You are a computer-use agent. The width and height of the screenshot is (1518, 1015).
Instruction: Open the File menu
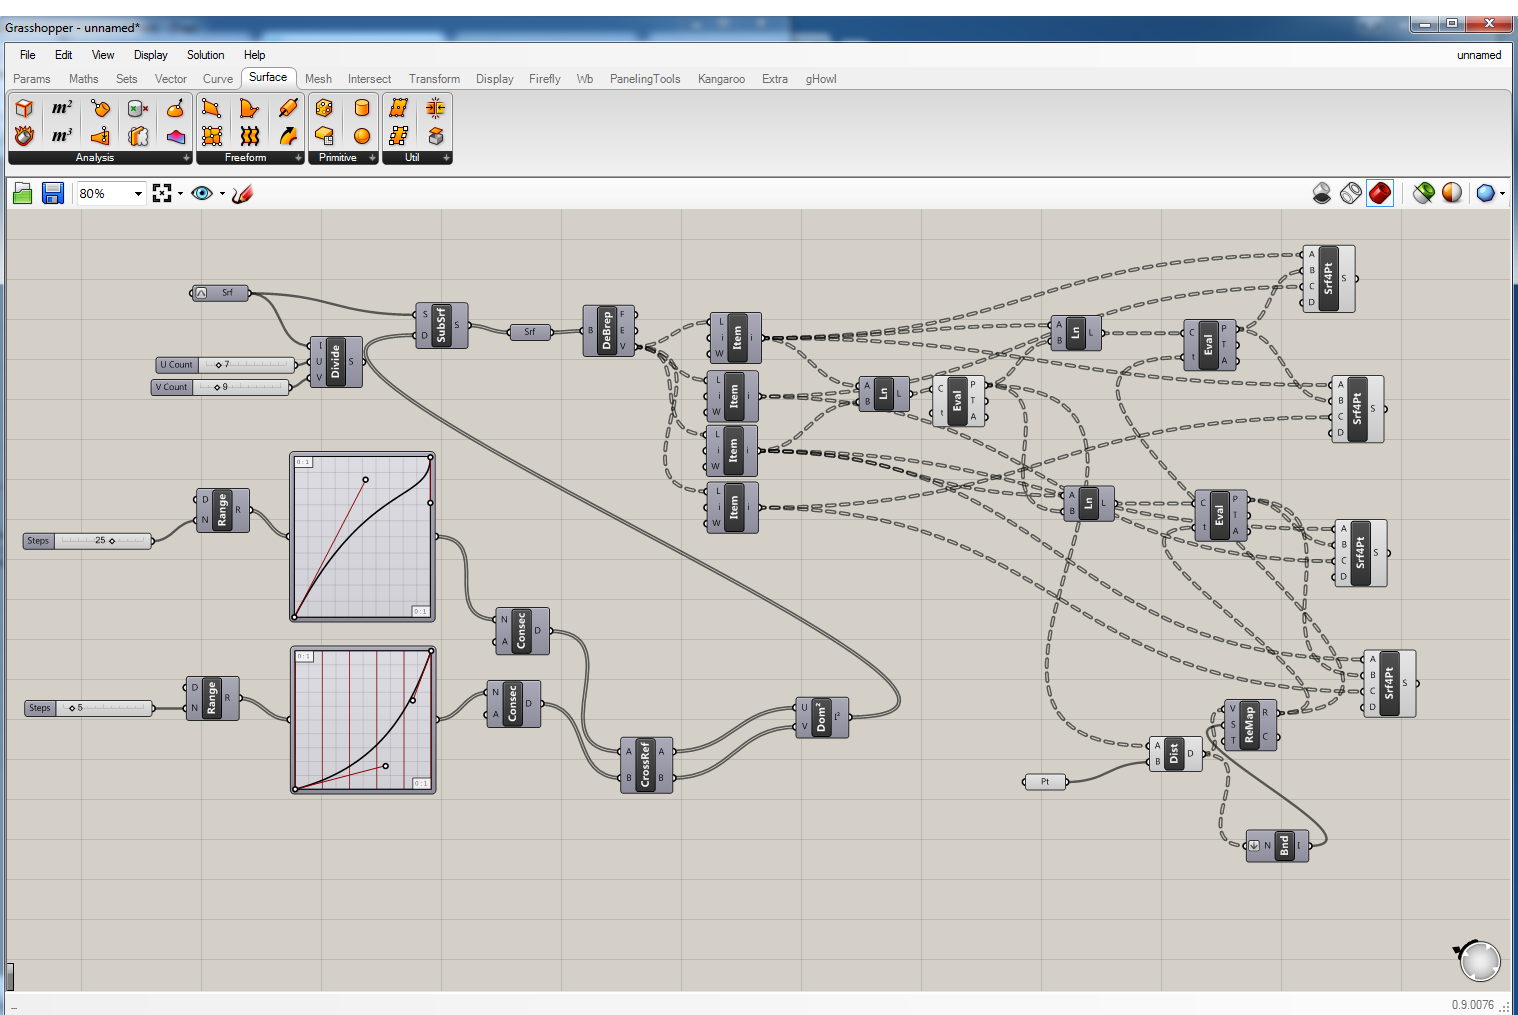tap(28, 55)
